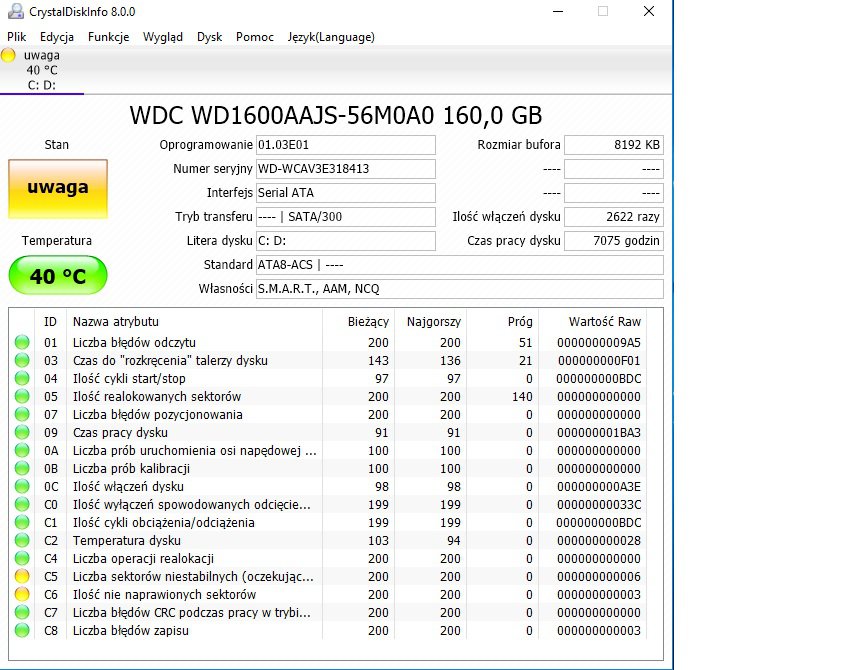Screen dimensions: 864x670
Task: Click the power-on count field 2622 razy
Action: click(614, 217)
